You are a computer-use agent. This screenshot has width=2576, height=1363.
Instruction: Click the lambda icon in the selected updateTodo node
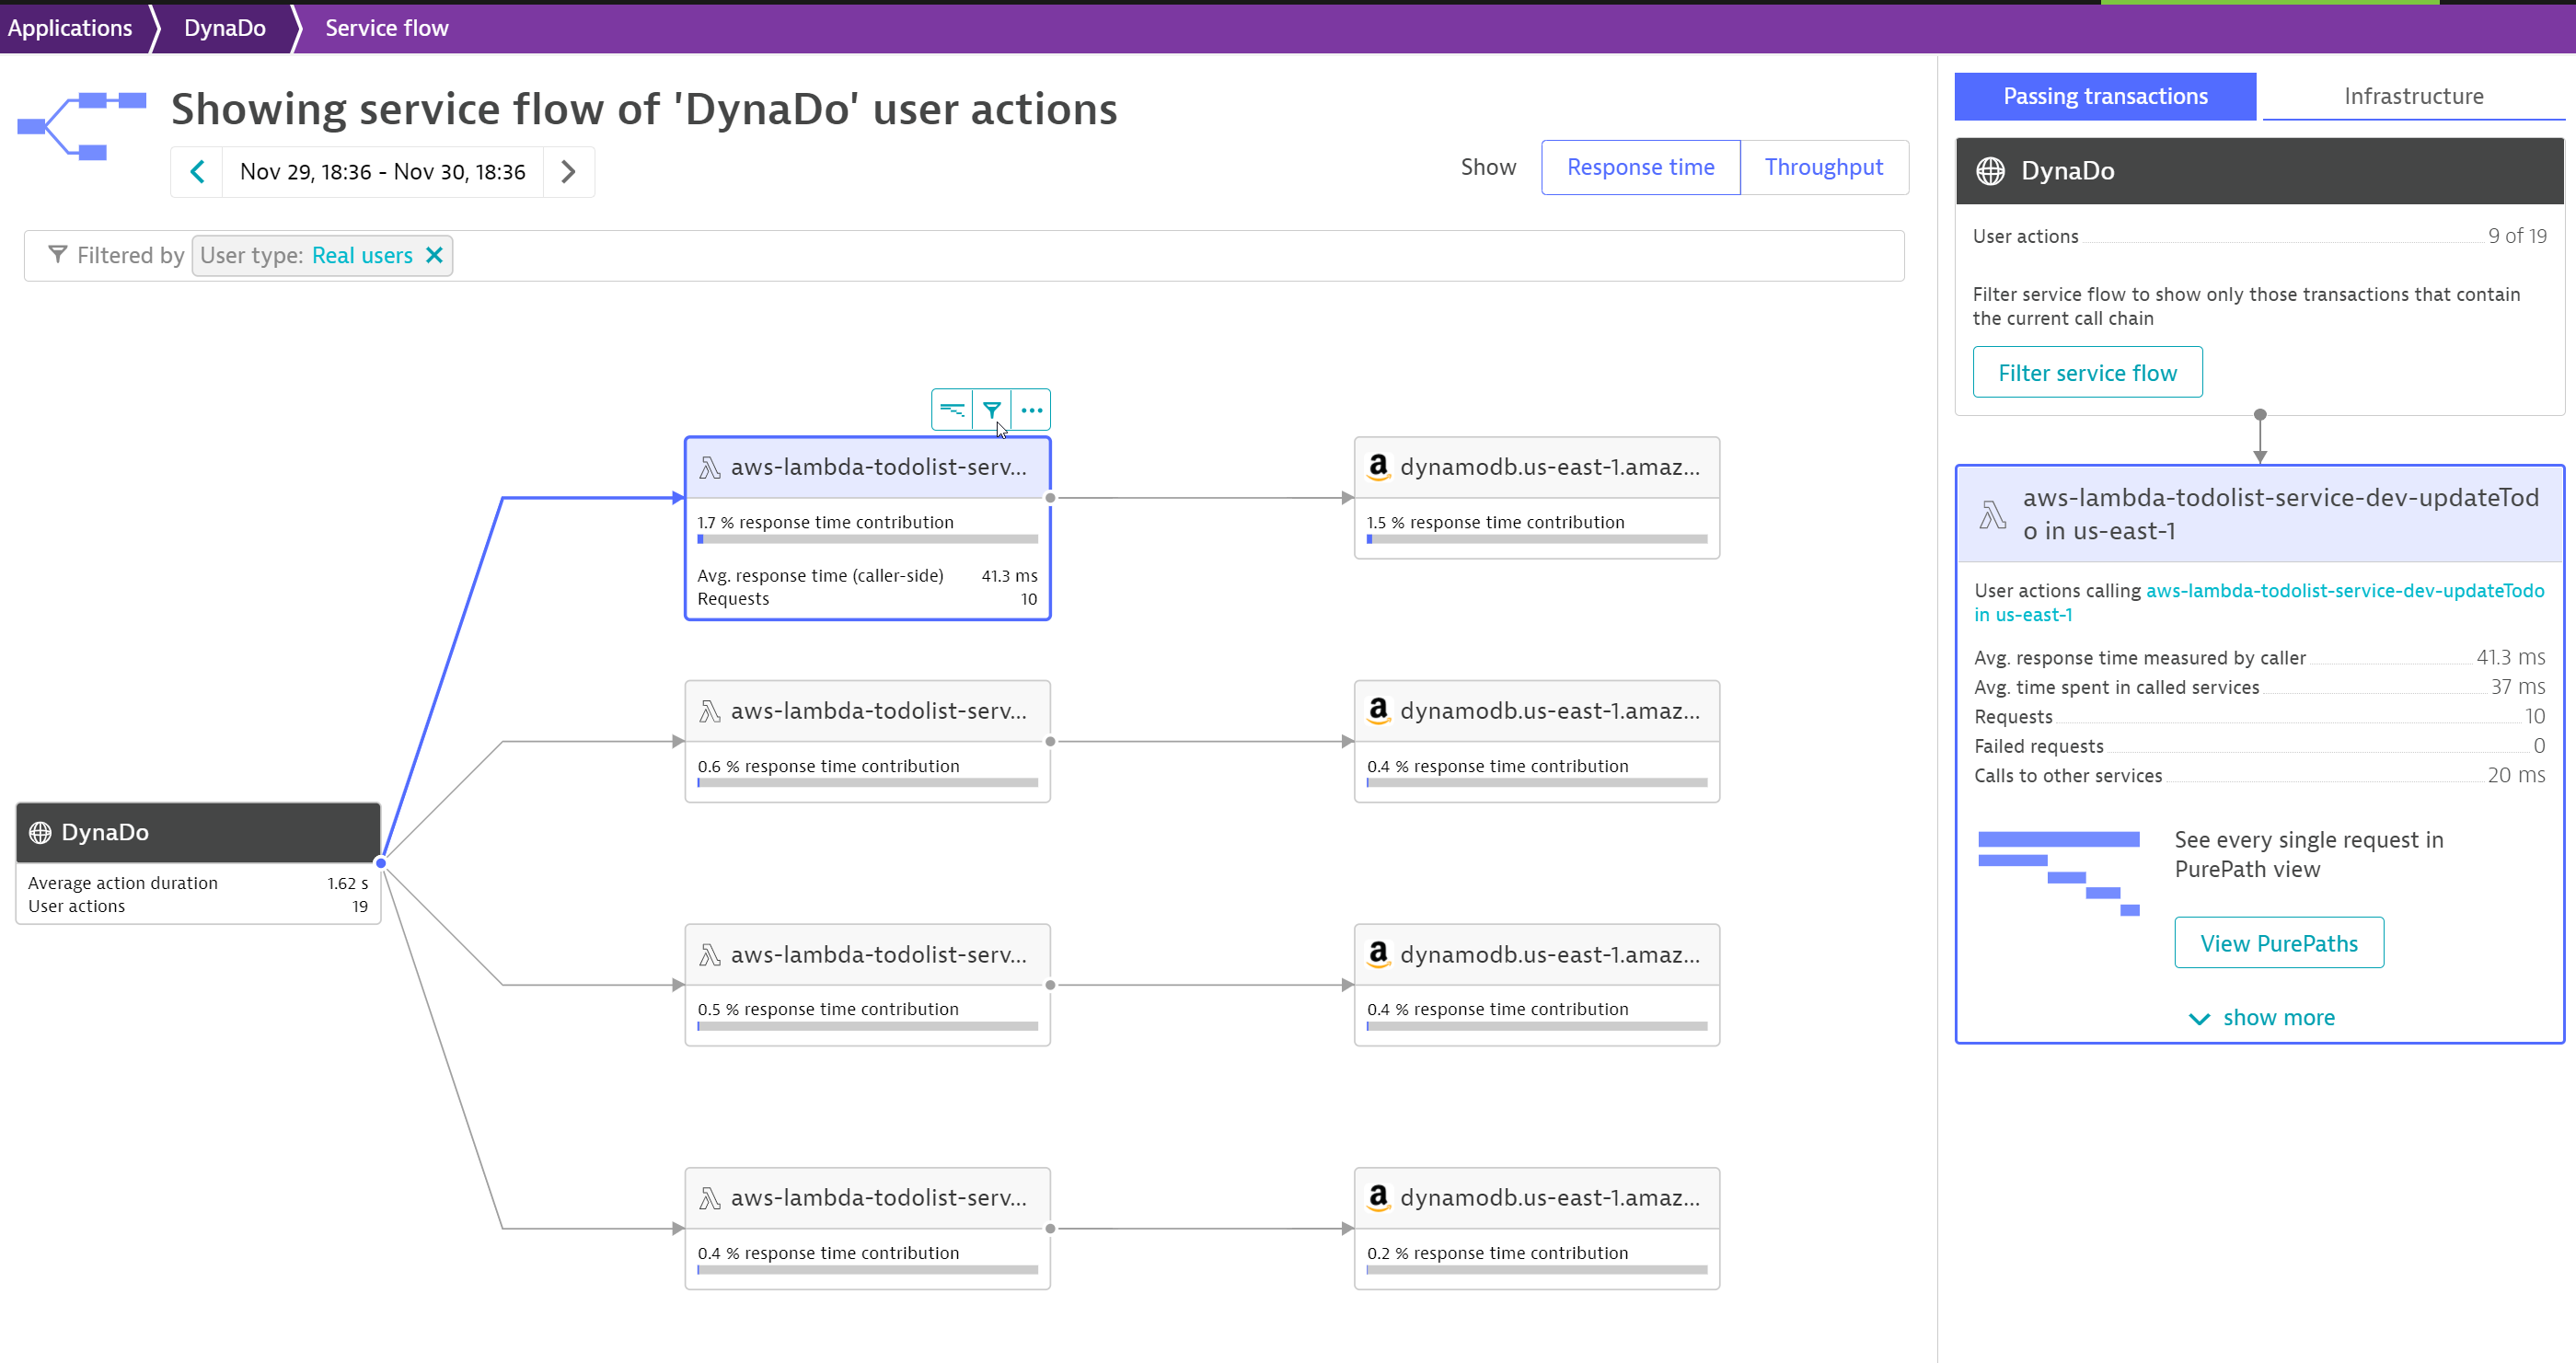[710, 468]
